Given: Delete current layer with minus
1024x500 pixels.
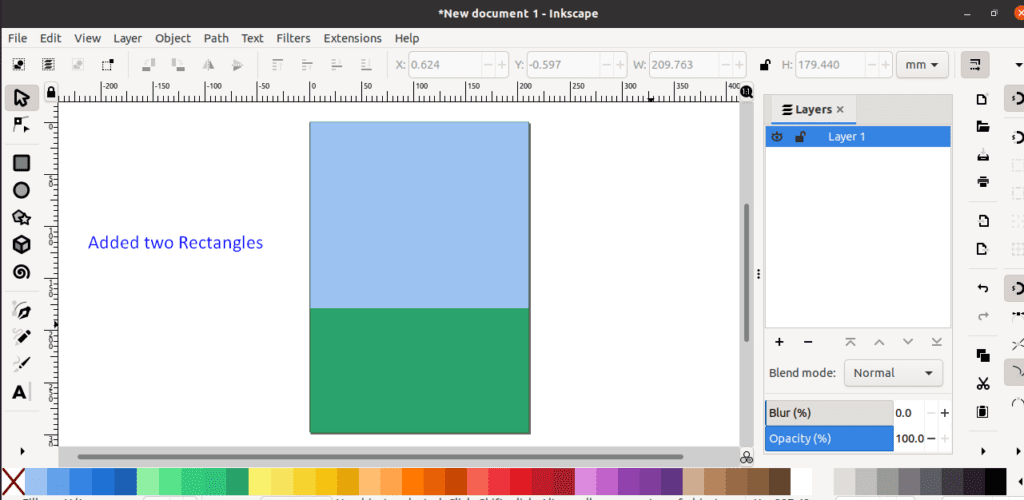Looking at the screenshot, I should click(808, 341).
